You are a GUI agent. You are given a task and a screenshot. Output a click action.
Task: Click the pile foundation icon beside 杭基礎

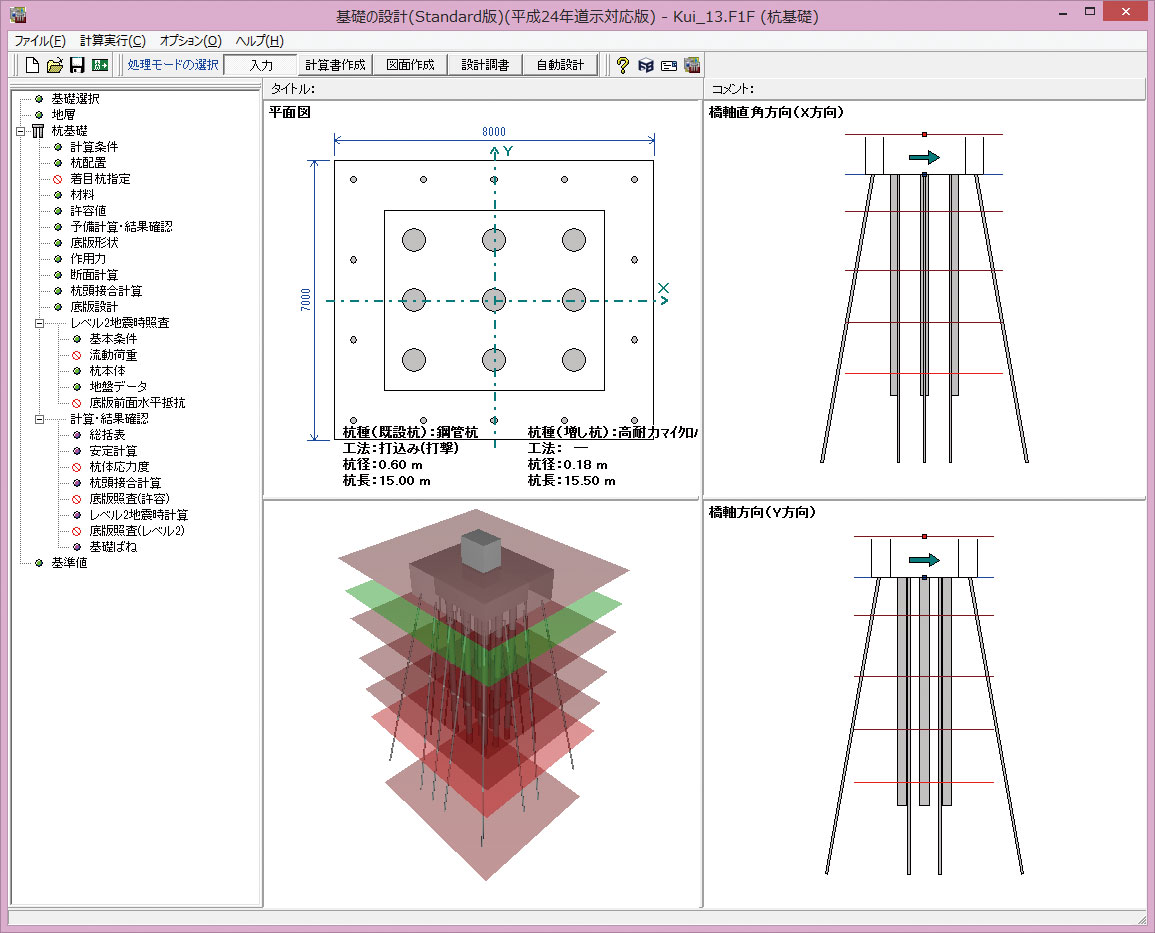point(38,131)
